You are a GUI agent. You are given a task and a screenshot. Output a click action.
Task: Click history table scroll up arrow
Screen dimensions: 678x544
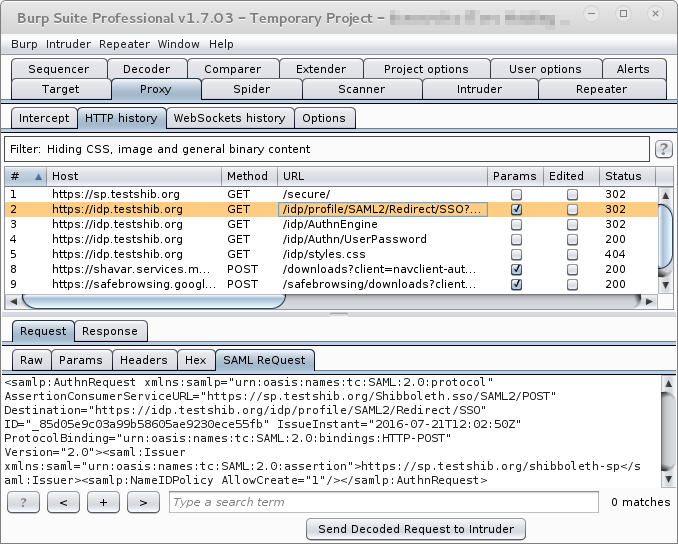pyautogui.click(x=665, y=195)
